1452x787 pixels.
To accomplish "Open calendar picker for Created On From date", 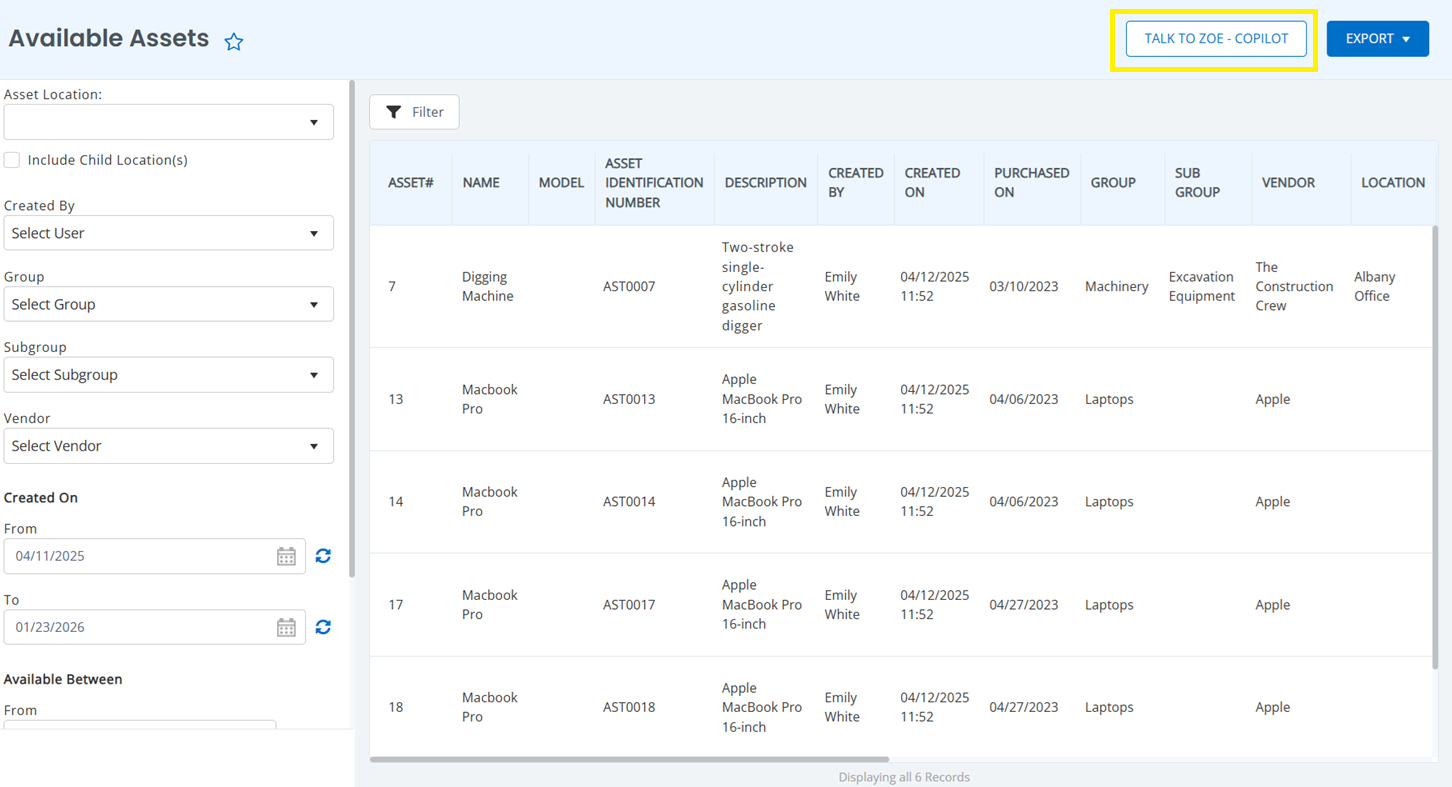I will (x=286, y=556).
